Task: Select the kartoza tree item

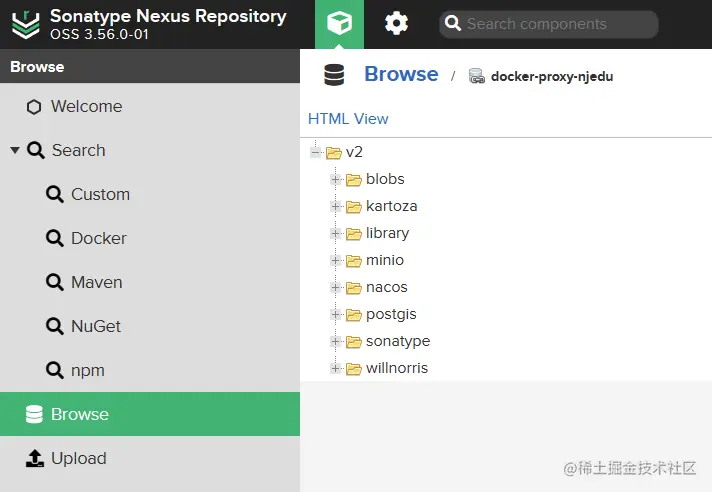Action: 391,206
